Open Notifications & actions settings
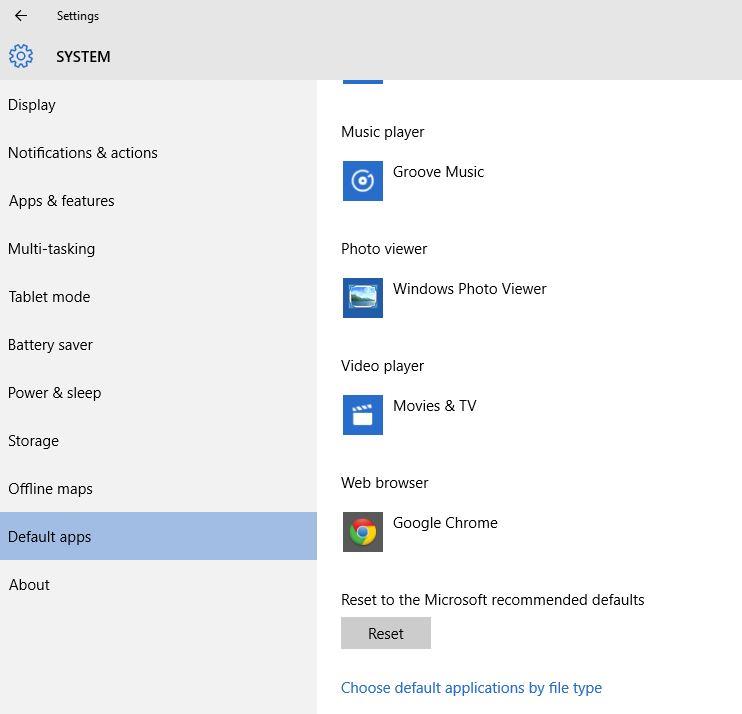742x714 pixels. [158, 153]
